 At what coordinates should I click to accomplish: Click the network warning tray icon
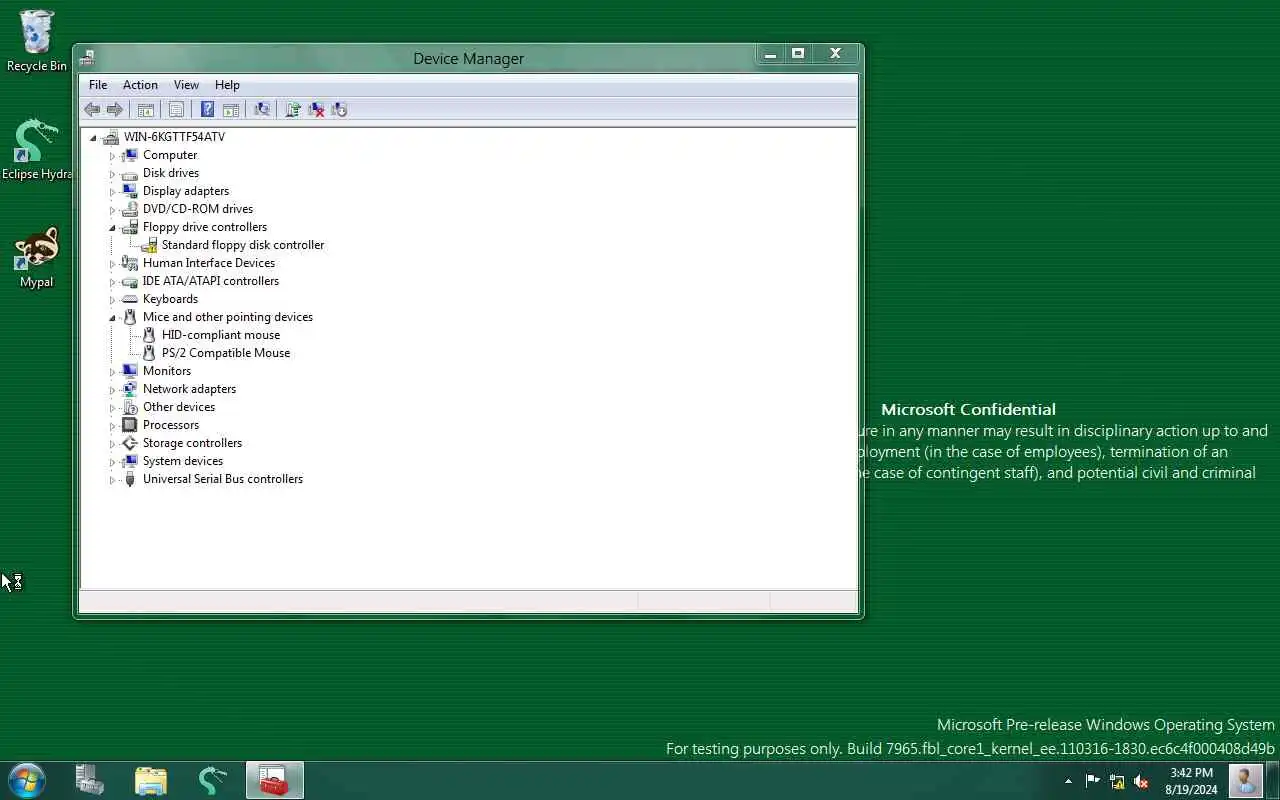coord(1117,781)
